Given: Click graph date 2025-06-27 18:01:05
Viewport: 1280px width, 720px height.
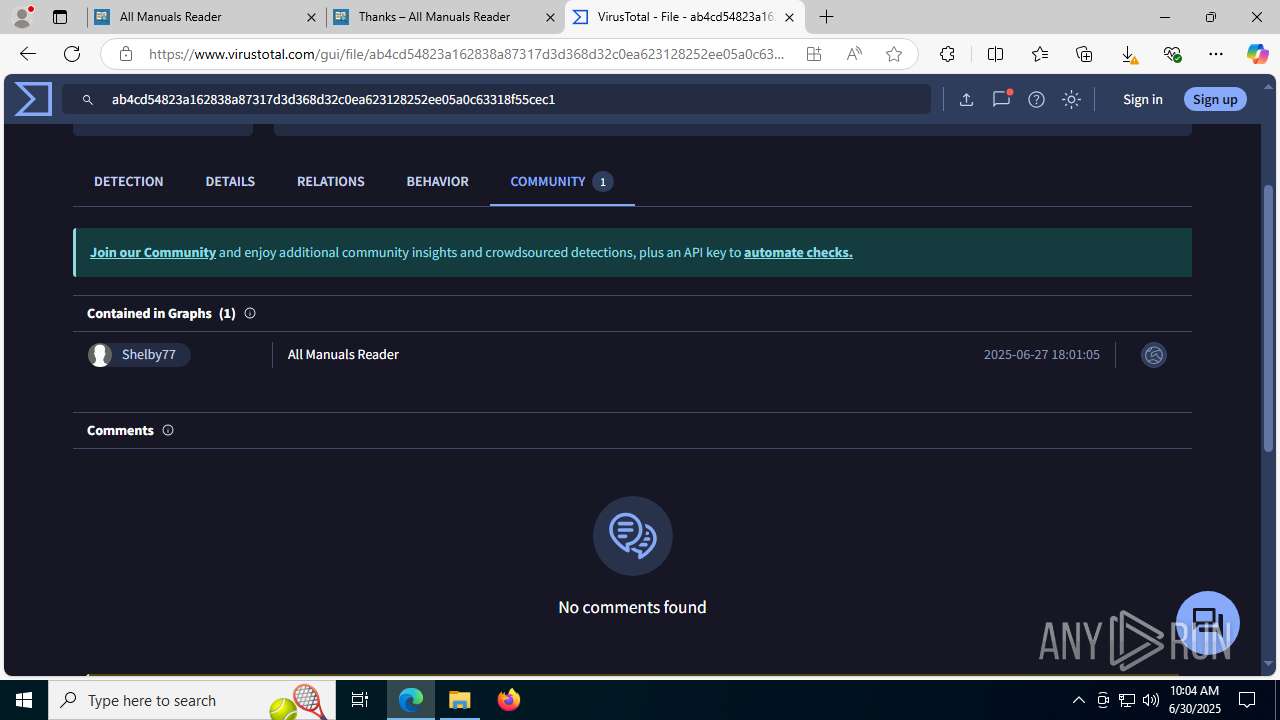Looking at the screenshot, I should pyautogui.click(x=1041, y=355).
